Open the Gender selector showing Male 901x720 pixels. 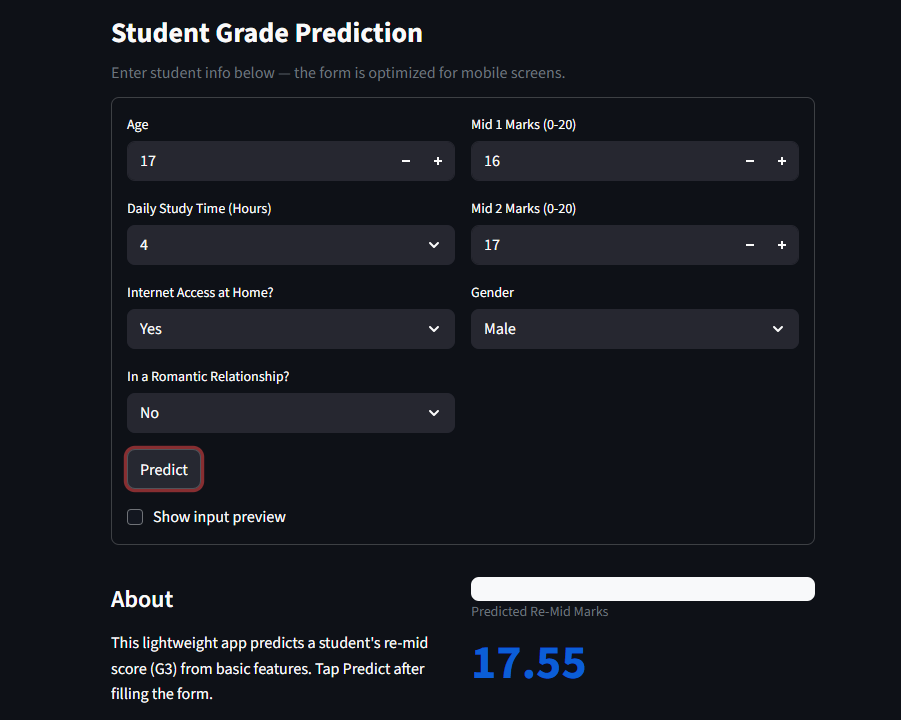(x=620, y=329)
